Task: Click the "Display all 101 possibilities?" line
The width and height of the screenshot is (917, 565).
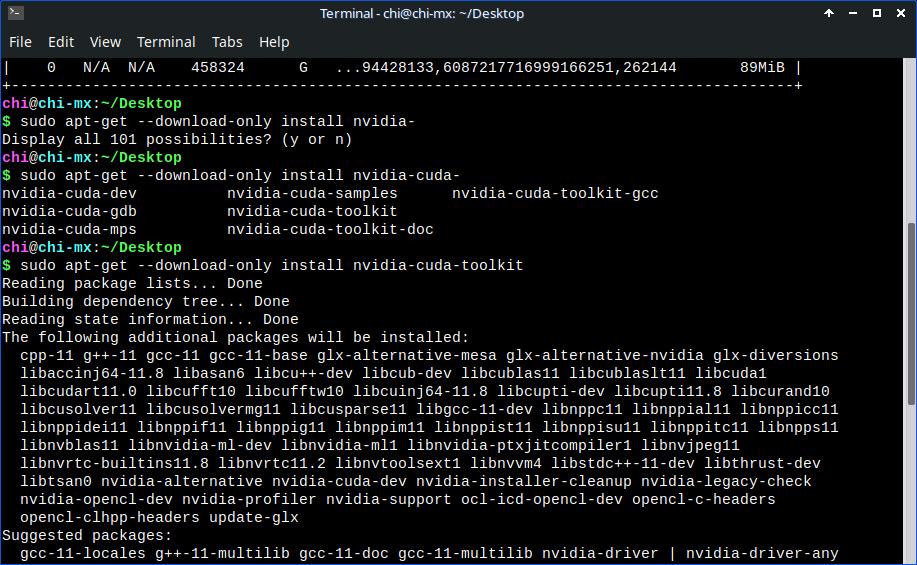Action: coord(177,139)
